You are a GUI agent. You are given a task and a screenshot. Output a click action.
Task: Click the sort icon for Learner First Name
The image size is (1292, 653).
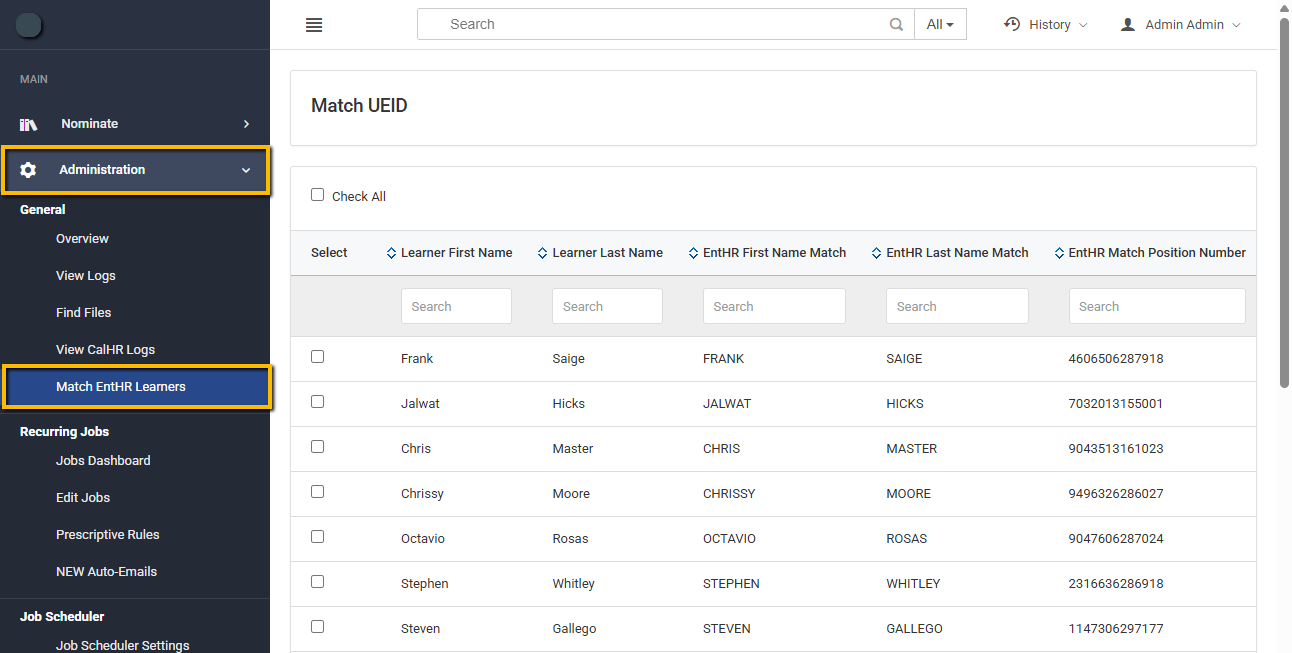pyautogui.click(x=391, y=252)
